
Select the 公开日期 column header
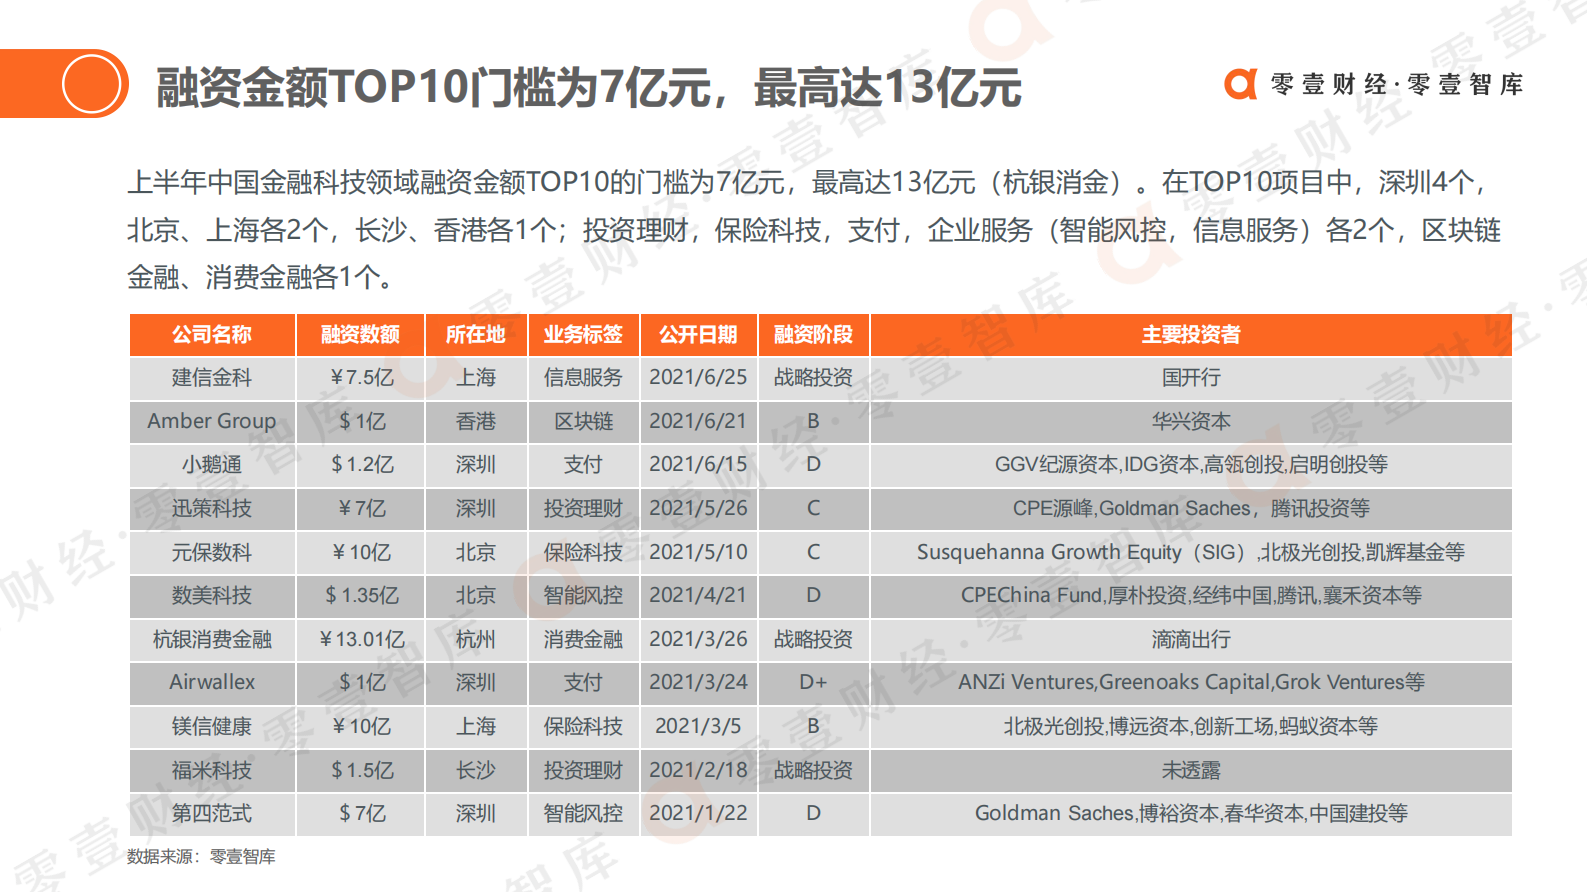point(698,335)
